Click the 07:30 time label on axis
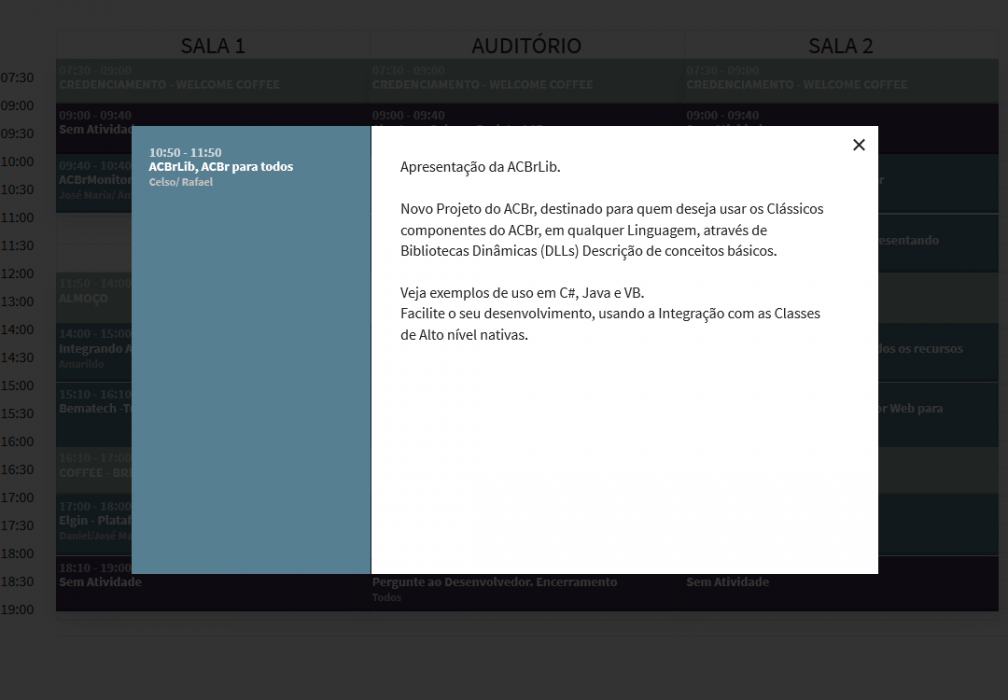This screenshot has width=1008, height=700. (17, 78)
